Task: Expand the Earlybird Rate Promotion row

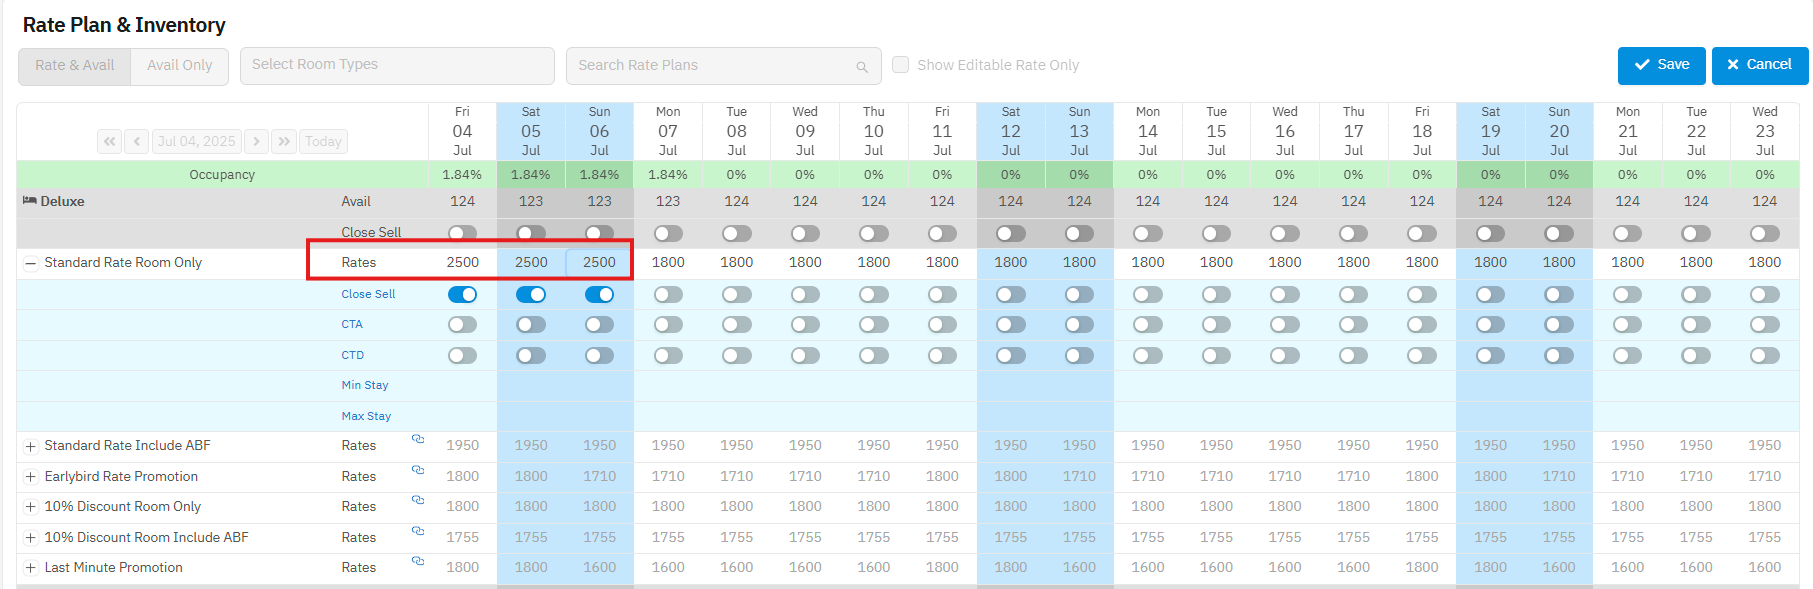Action: point(31,477)
